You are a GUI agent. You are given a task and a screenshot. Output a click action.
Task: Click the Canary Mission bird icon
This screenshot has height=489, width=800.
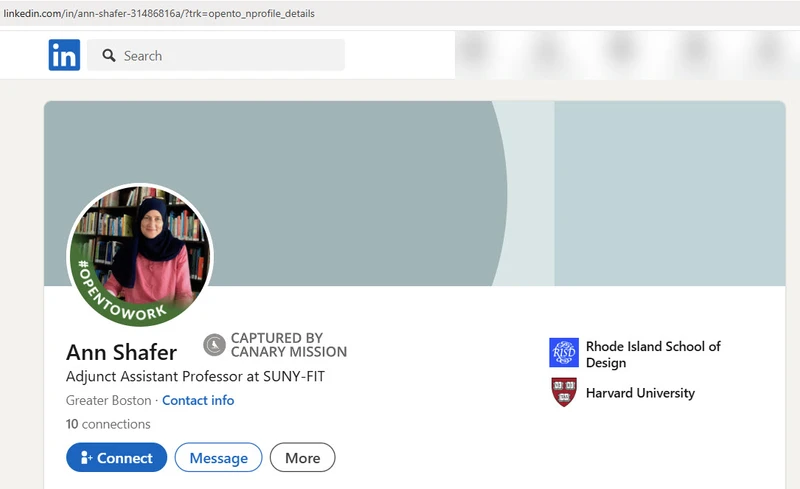[214, 345]
